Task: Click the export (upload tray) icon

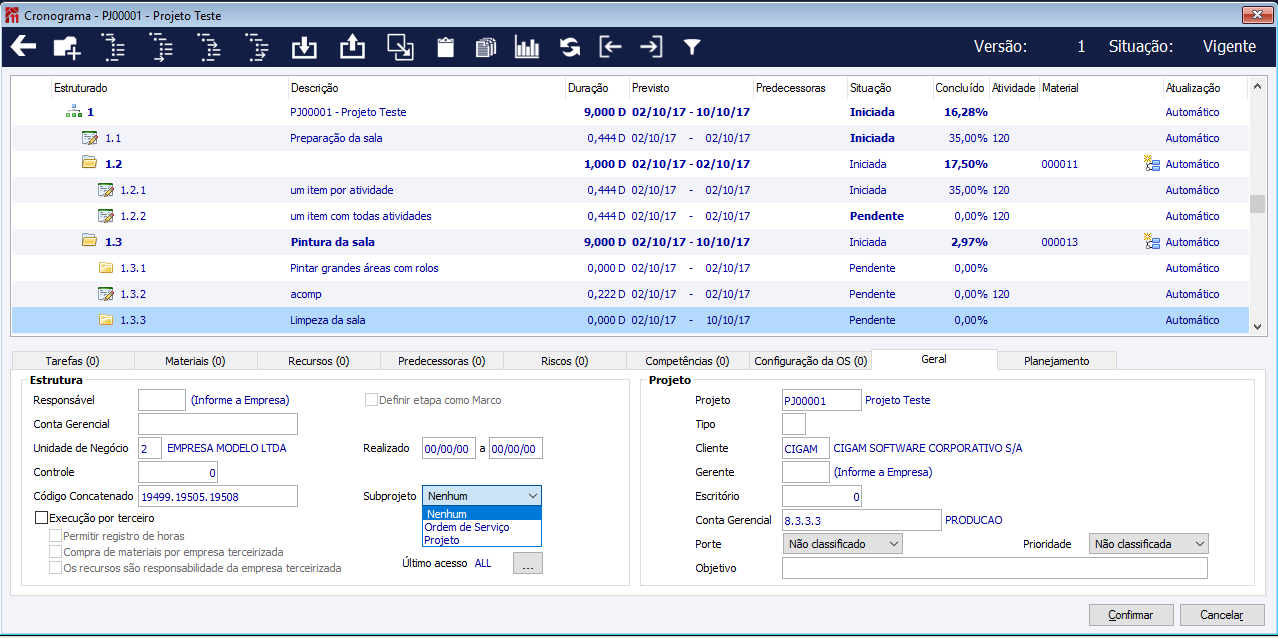Action: (x=352, y=47)
